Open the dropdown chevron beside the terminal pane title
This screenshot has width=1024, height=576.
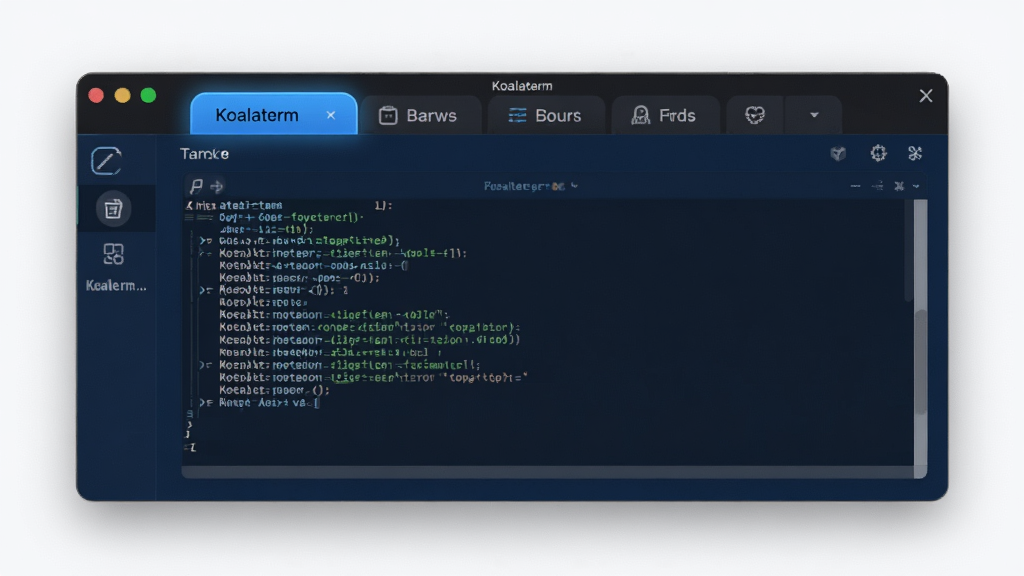tap(575, 186)
